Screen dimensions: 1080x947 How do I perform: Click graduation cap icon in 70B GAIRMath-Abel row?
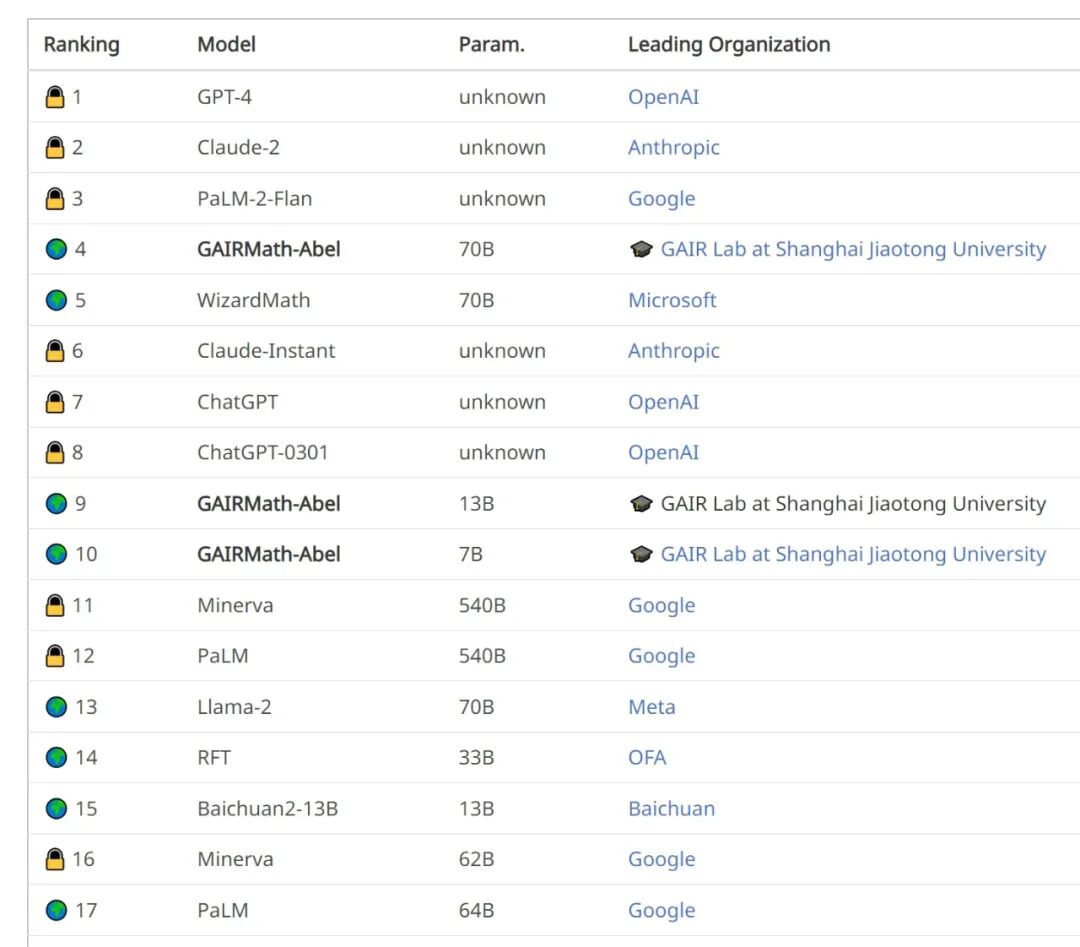pyautogui.click(x=641, y=250)
